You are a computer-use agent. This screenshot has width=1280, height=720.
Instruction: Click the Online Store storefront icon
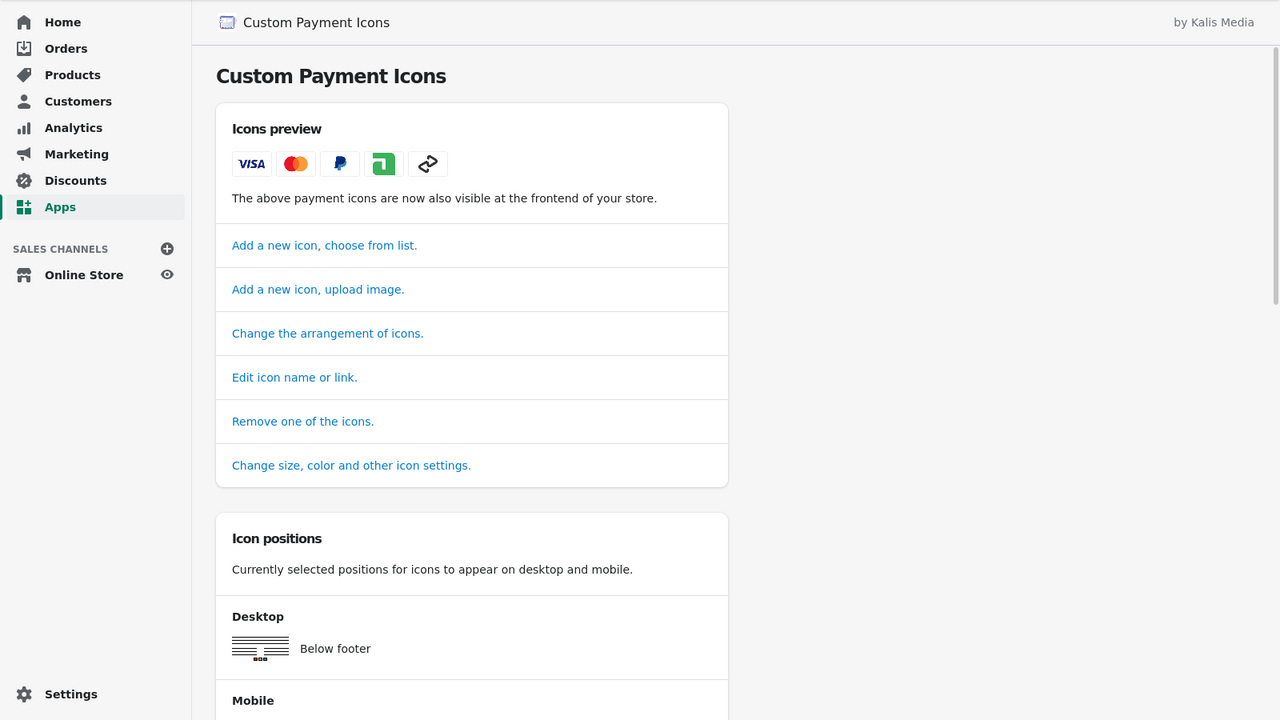[24, 275]
